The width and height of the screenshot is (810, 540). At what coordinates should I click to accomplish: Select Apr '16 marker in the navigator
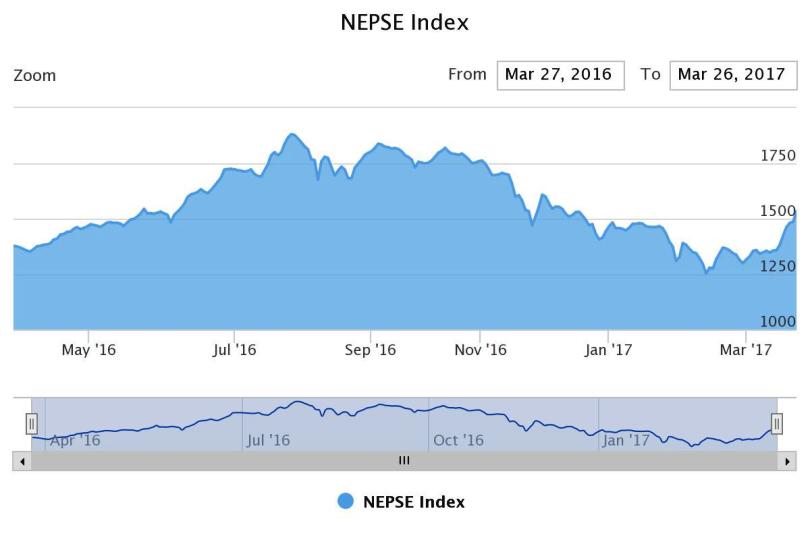point(75,440)
